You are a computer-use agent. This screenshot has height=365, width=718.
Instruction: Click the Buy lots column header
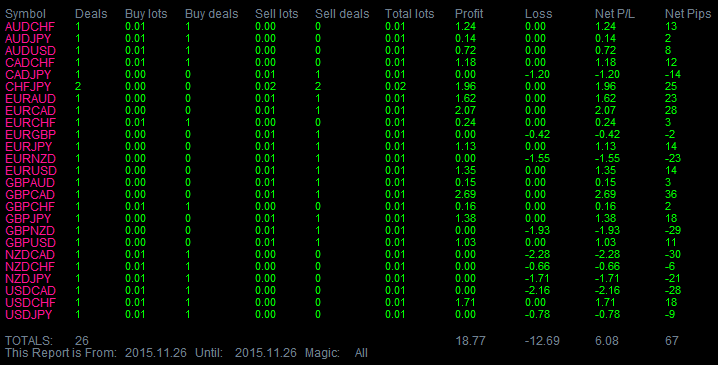pos(146,15)
